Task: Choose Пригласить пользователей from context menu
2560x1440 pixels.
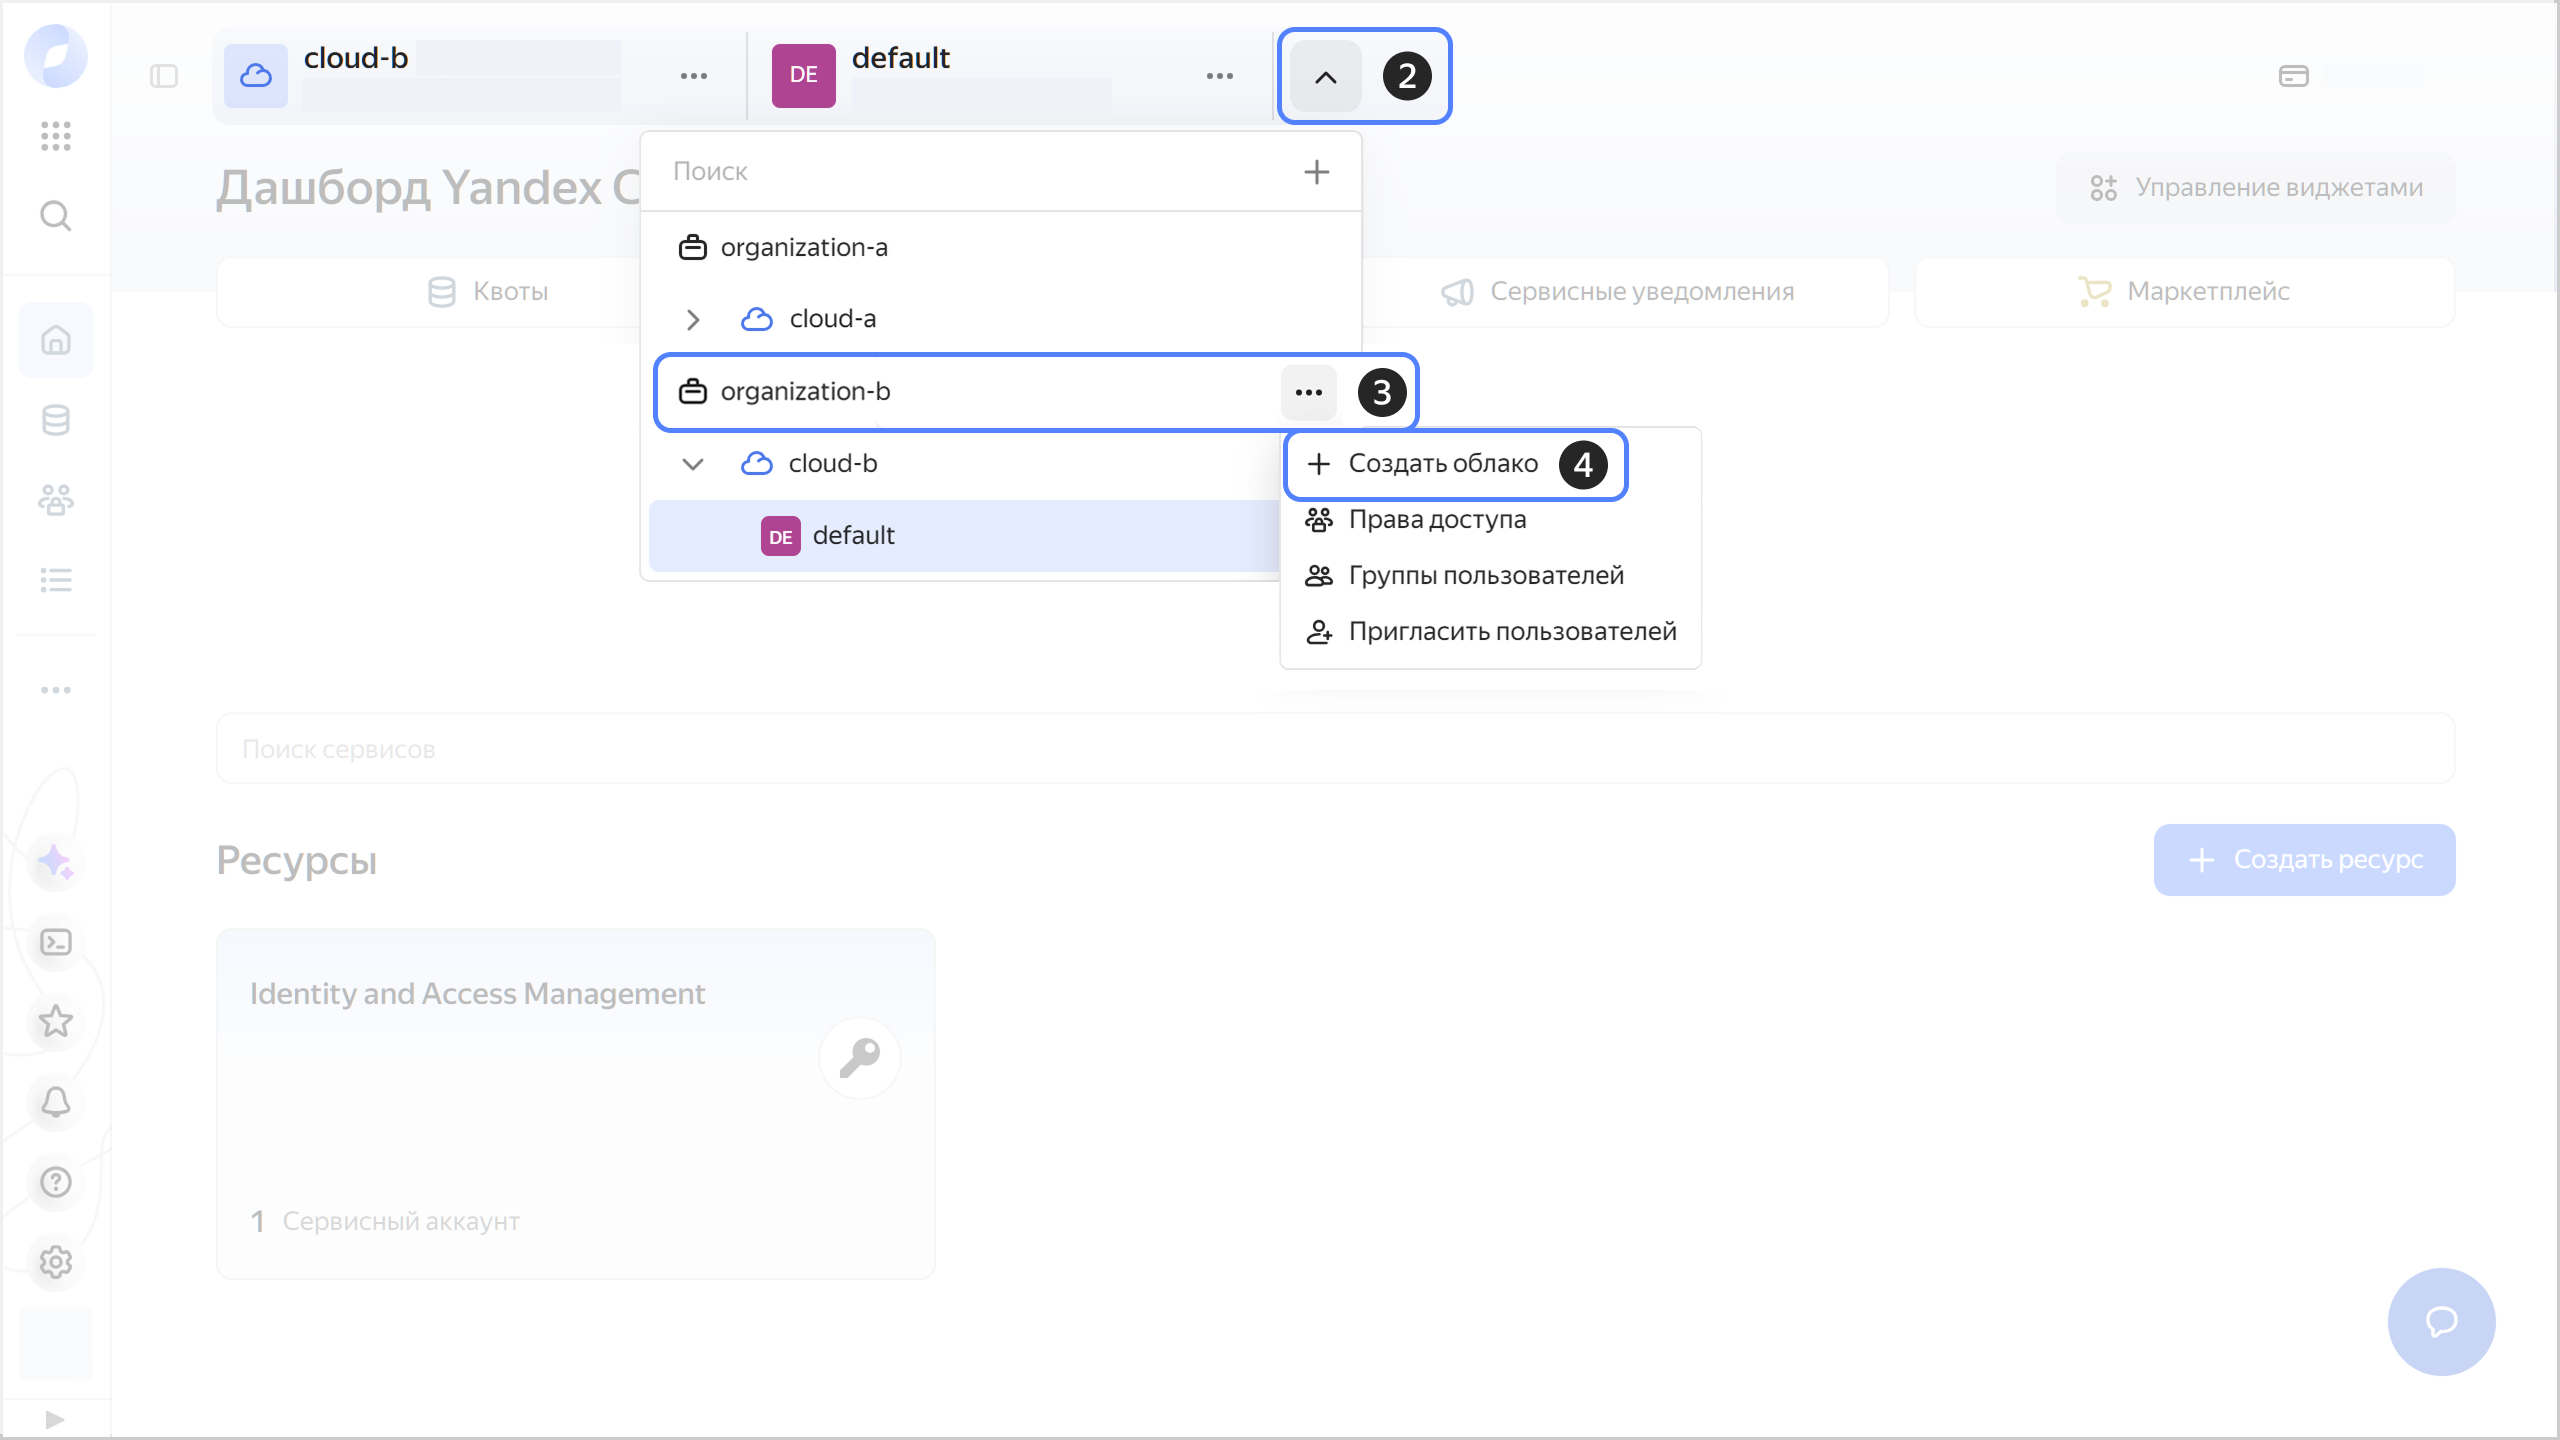Action: (1511, 632)
